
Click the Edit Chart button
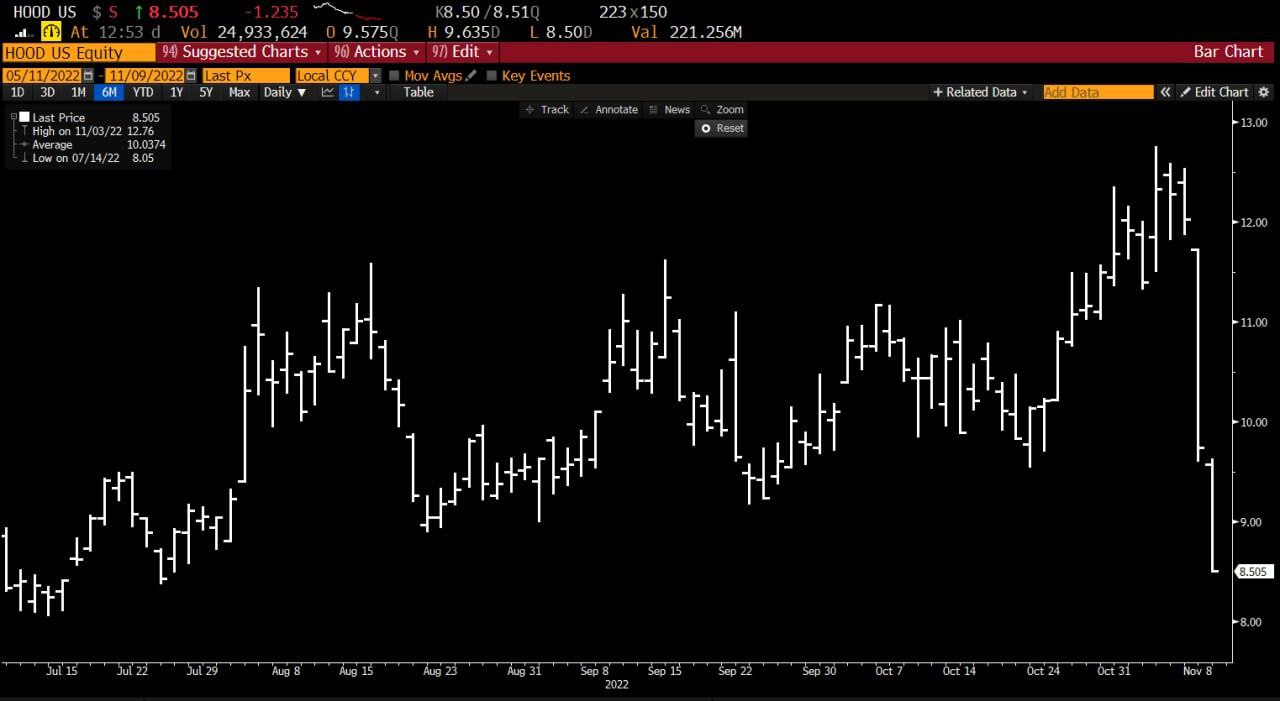tap(1214, 92)
